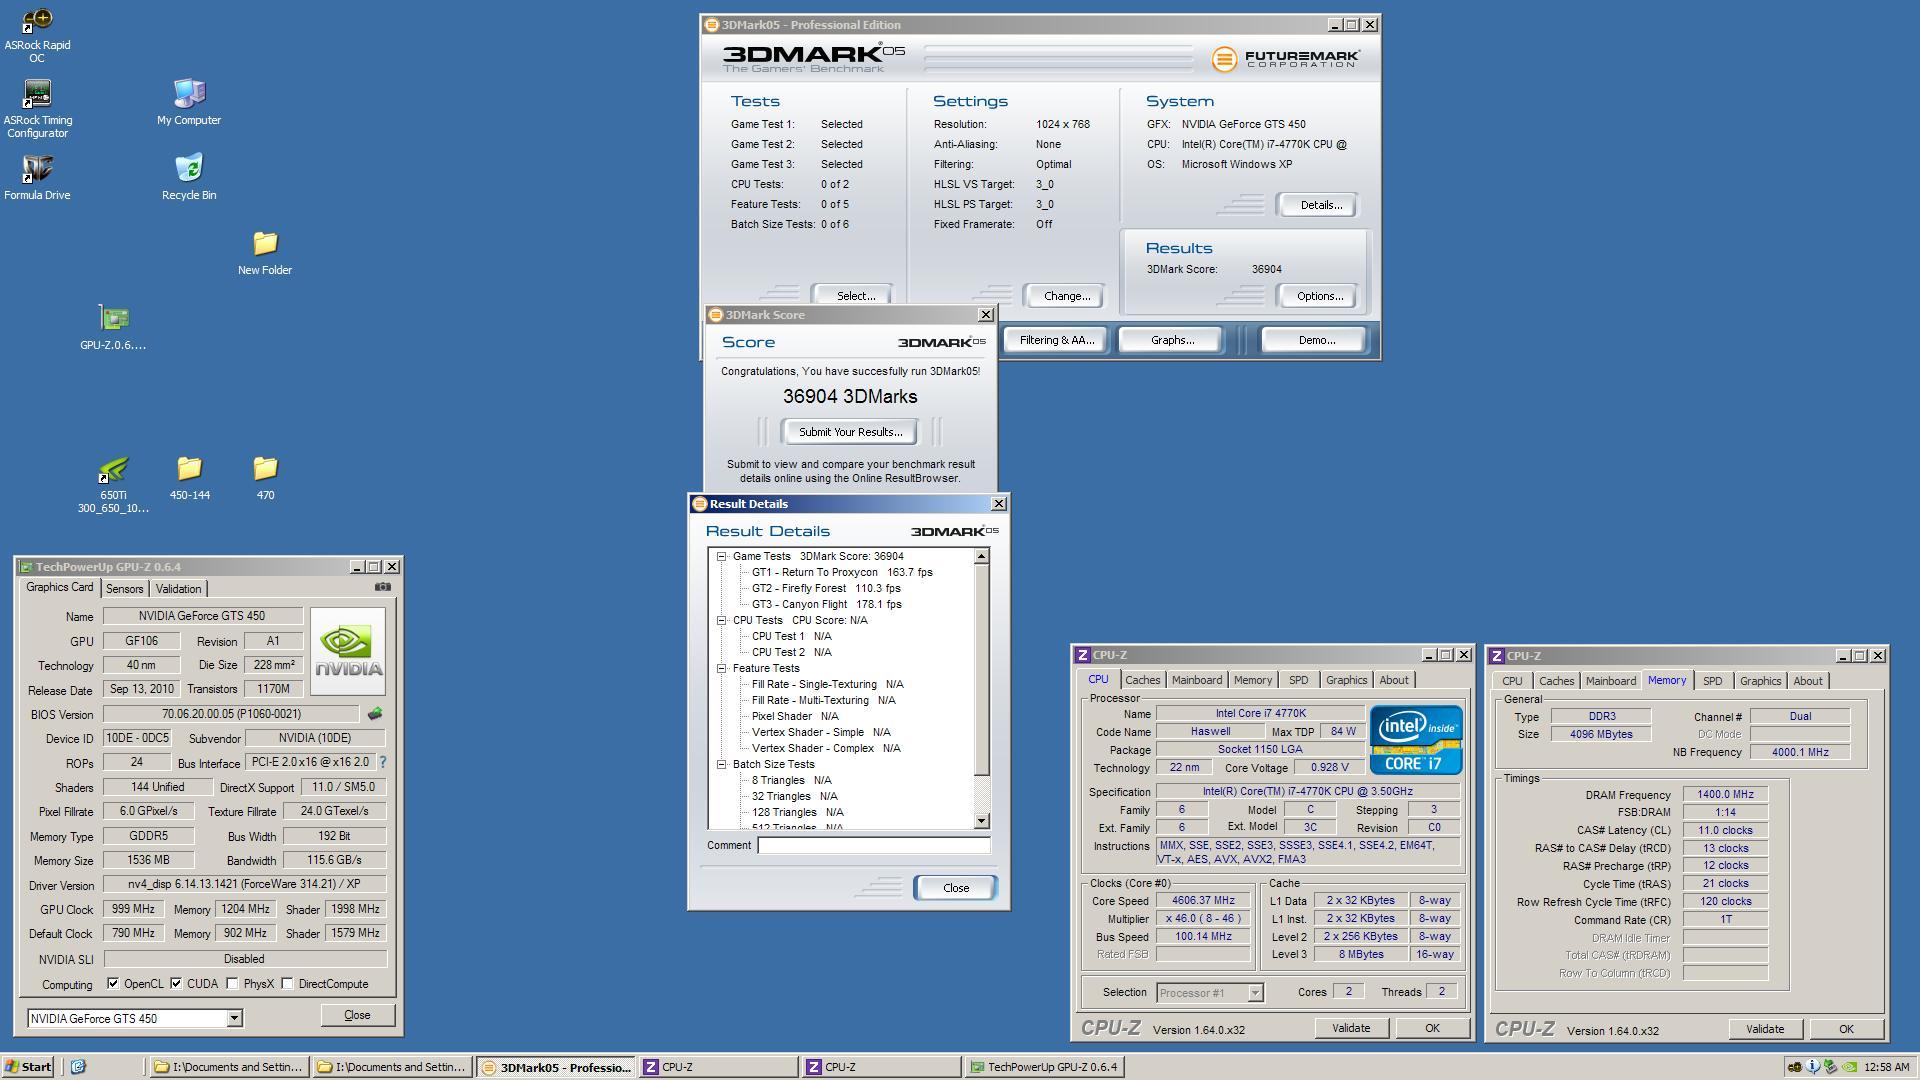Open the Graphics tab in right CPU-Z window
Screen dimensions: 1920x1080
click(x=1760, y=681)
